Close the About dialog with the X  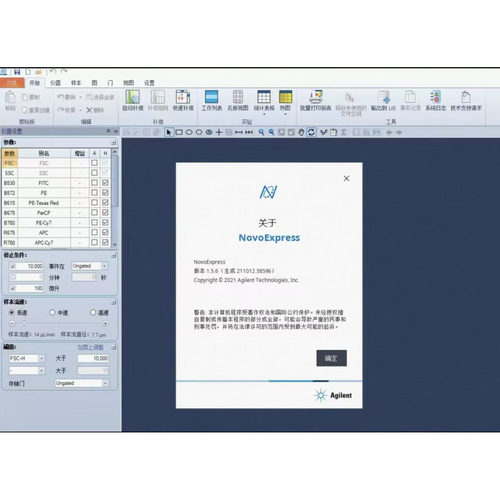click(x=347, y=178)
